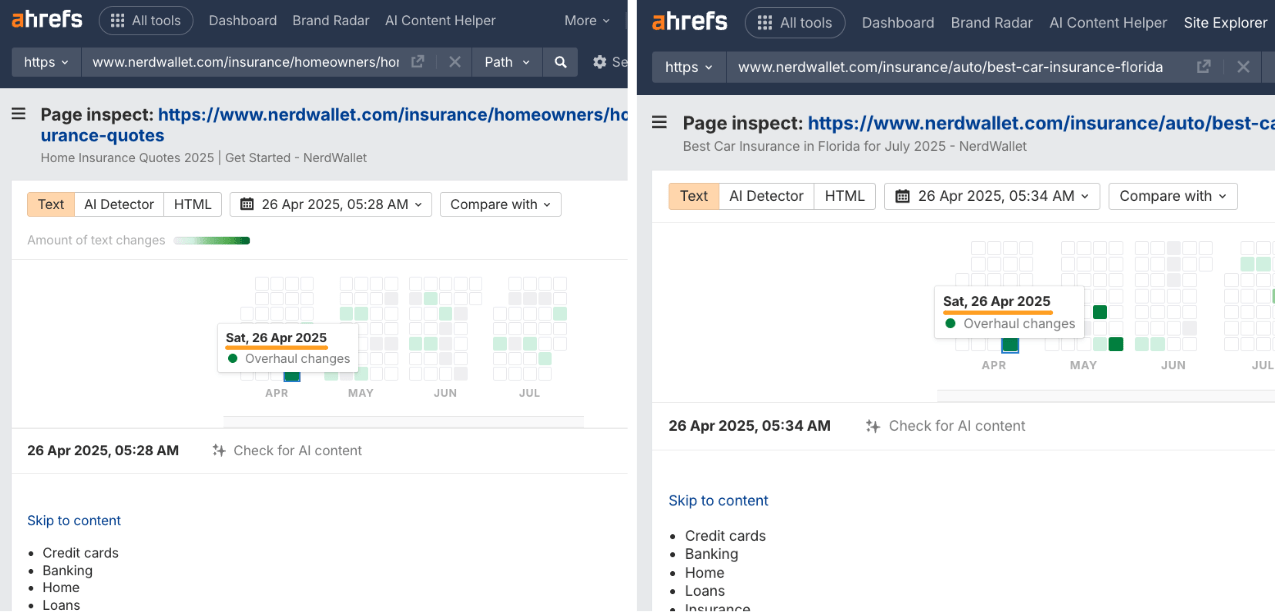Click the magnifier search icon
This screenshot has height=612, width=1275.
560,61
